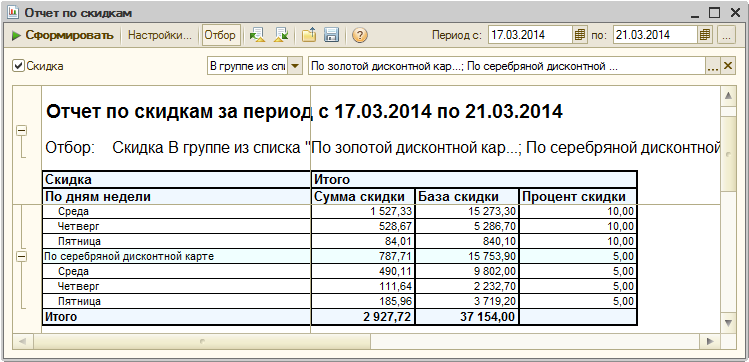Viewport: 749px width, 362px height.
Task: Uncheck the Скидка filter checkbox
Action: point(18,66)
